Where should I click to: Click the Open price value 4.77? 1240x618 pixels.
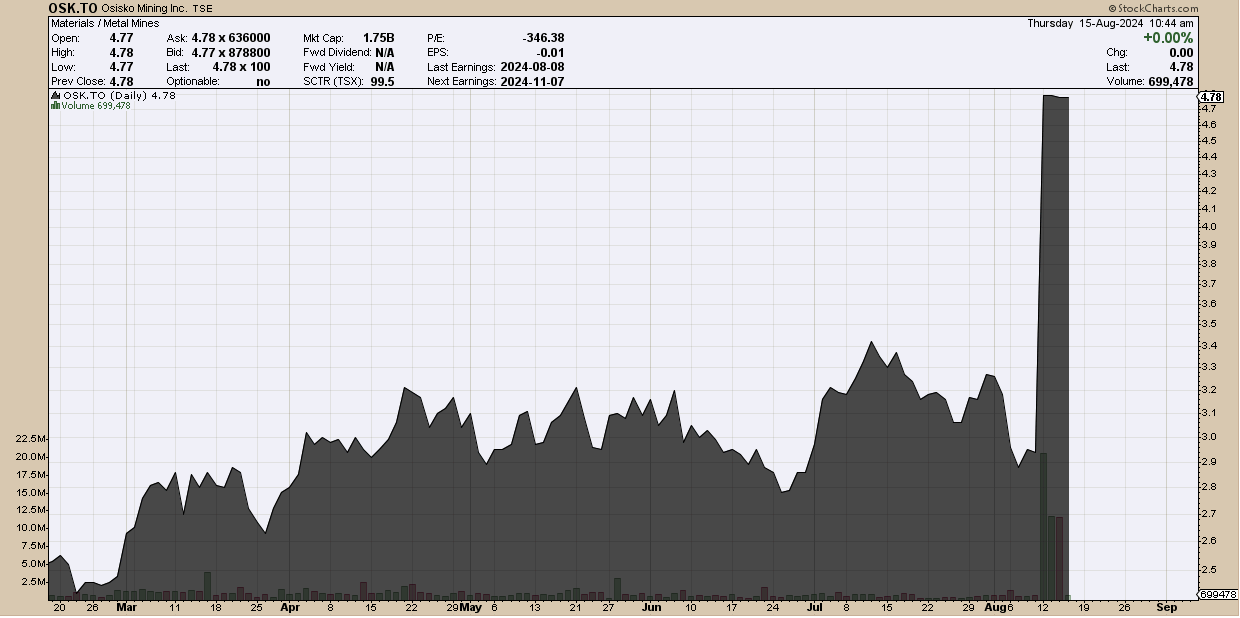point(121,38)
